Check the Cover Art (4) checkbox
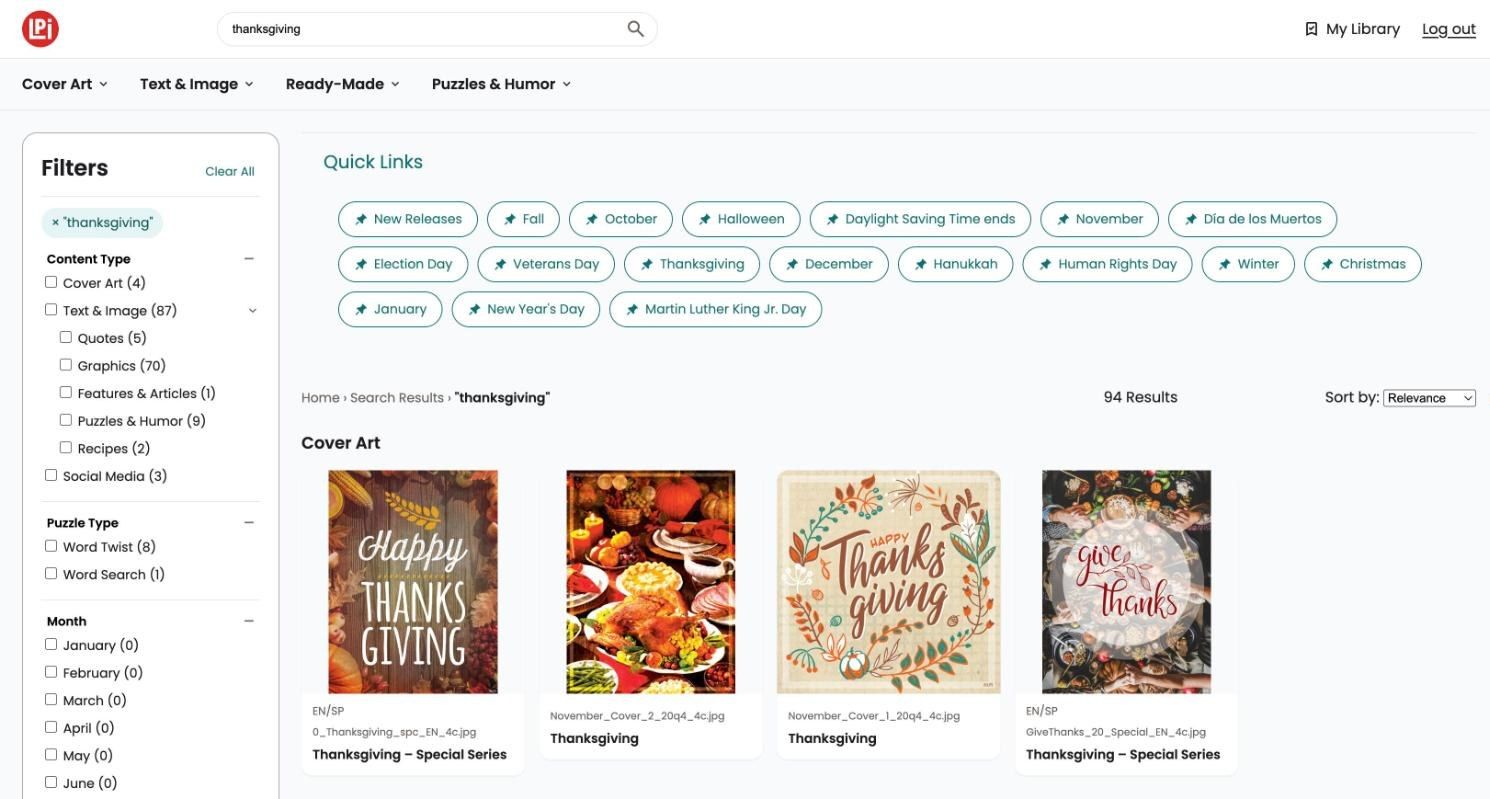The width and height of the screenshot is (1490, 799). 51,282
